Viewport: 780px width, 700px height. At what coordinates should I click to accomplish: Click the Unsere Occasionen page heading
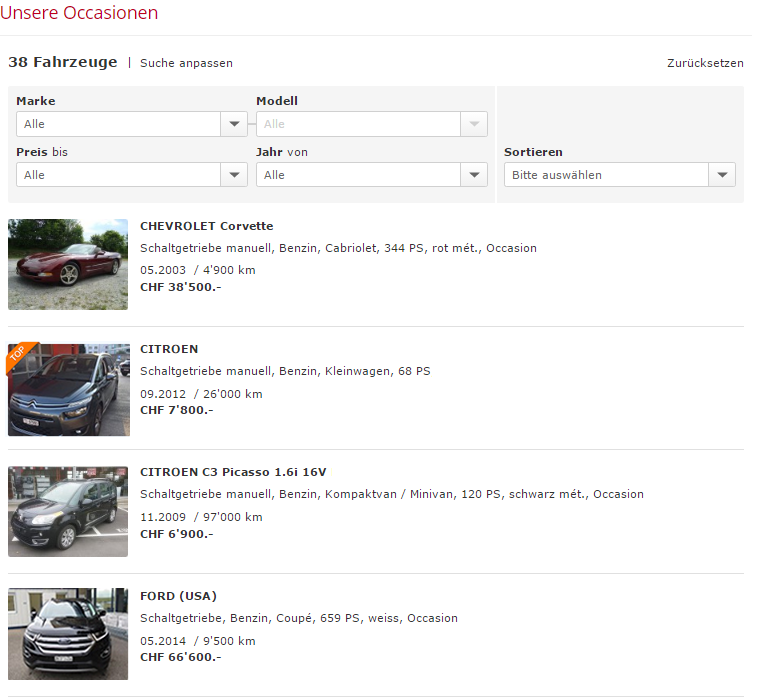(x=79, y=13)
